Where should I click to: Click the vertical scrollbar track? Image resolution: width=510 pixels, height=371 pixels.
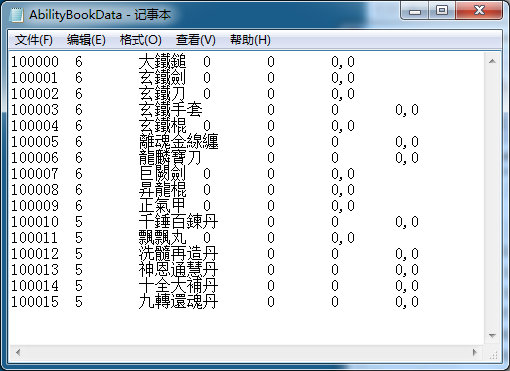(492, 198)
